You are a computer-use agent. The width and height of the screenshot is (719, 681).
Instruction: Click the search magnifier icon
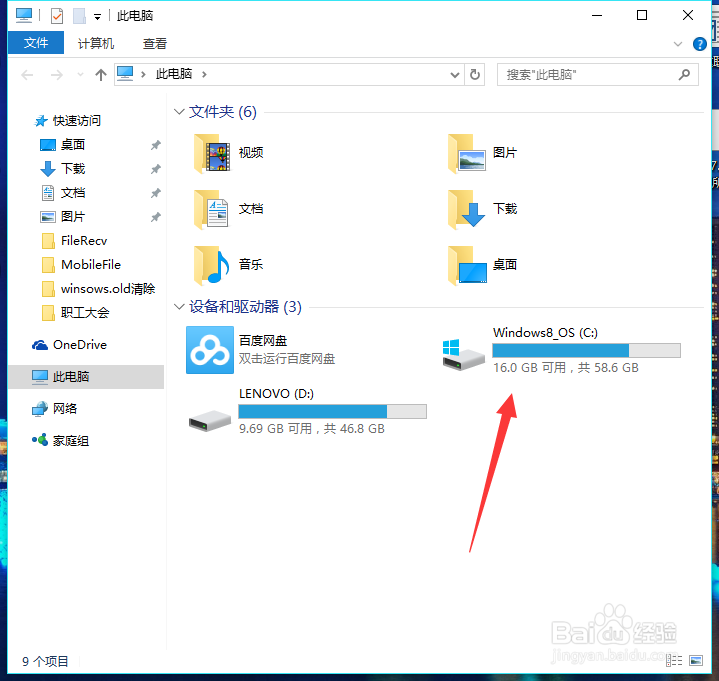pos(684,74)
